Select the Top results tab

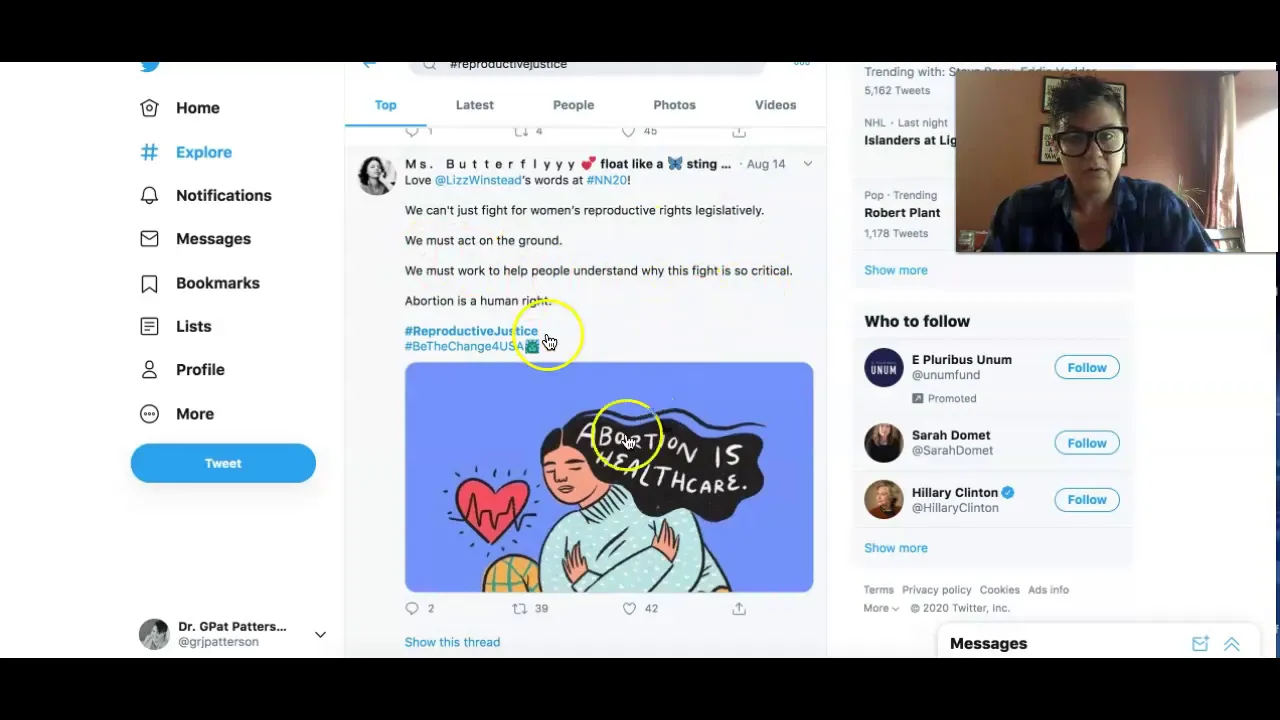[x=385, y=105]
